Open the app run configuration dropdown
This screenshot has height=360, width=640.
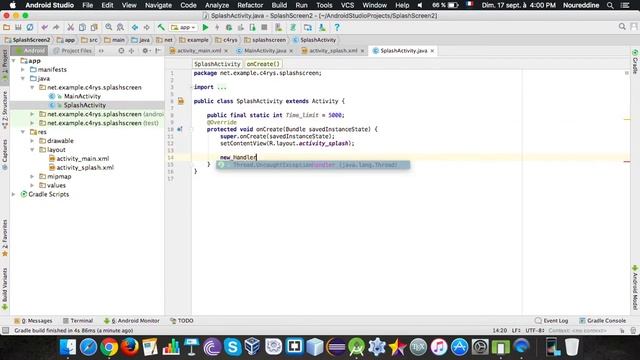tap(184, 27)
